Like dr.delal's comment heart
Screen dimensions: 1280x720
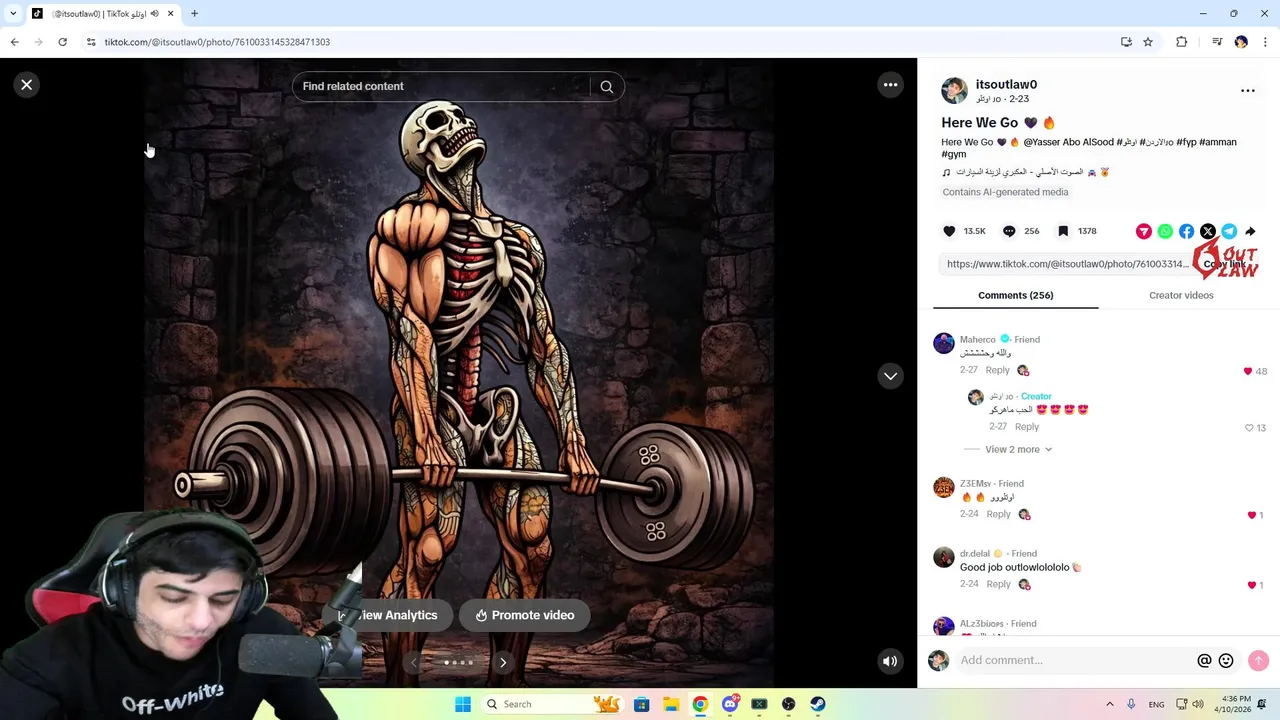(x=1251, y=585)
